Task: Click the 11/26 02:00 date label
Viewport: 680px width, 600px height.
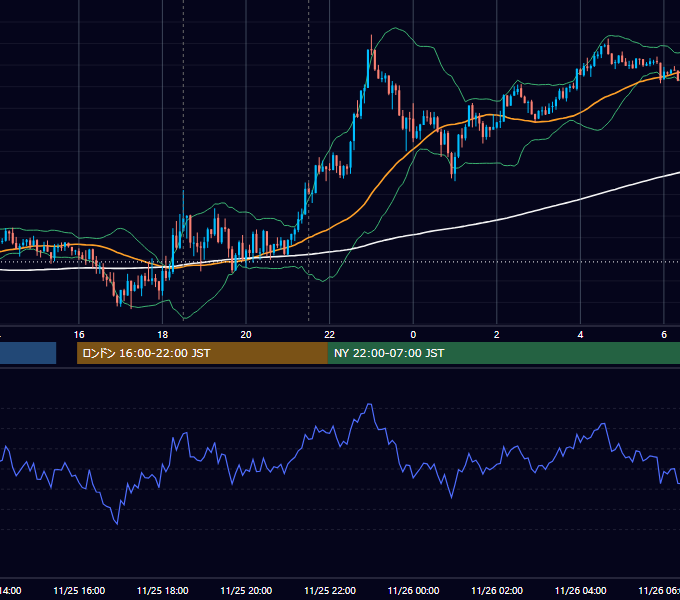Action: [x=497, y=591]
